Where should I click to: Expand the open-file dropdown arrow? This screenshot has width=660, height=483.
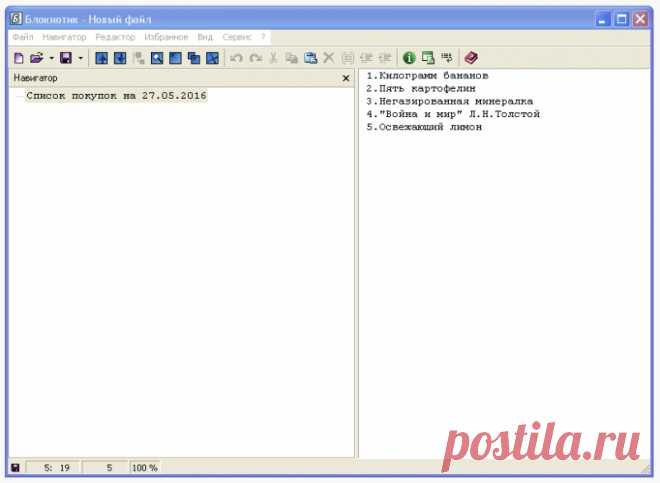pos(52,58)
